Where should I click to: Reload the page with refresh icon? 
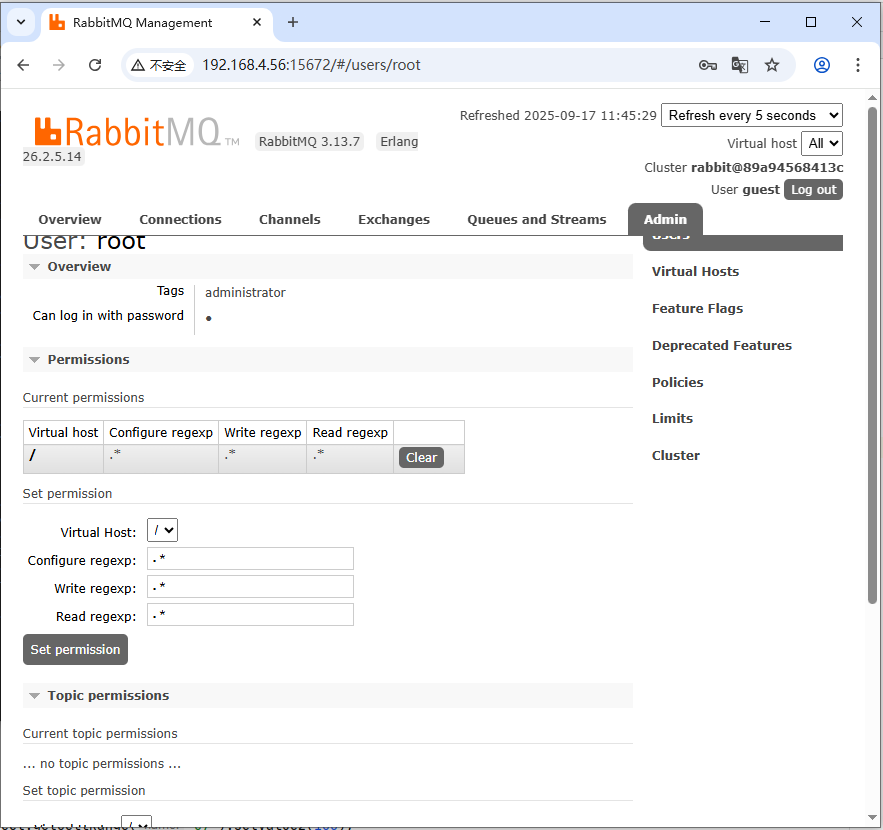(95, 65)
